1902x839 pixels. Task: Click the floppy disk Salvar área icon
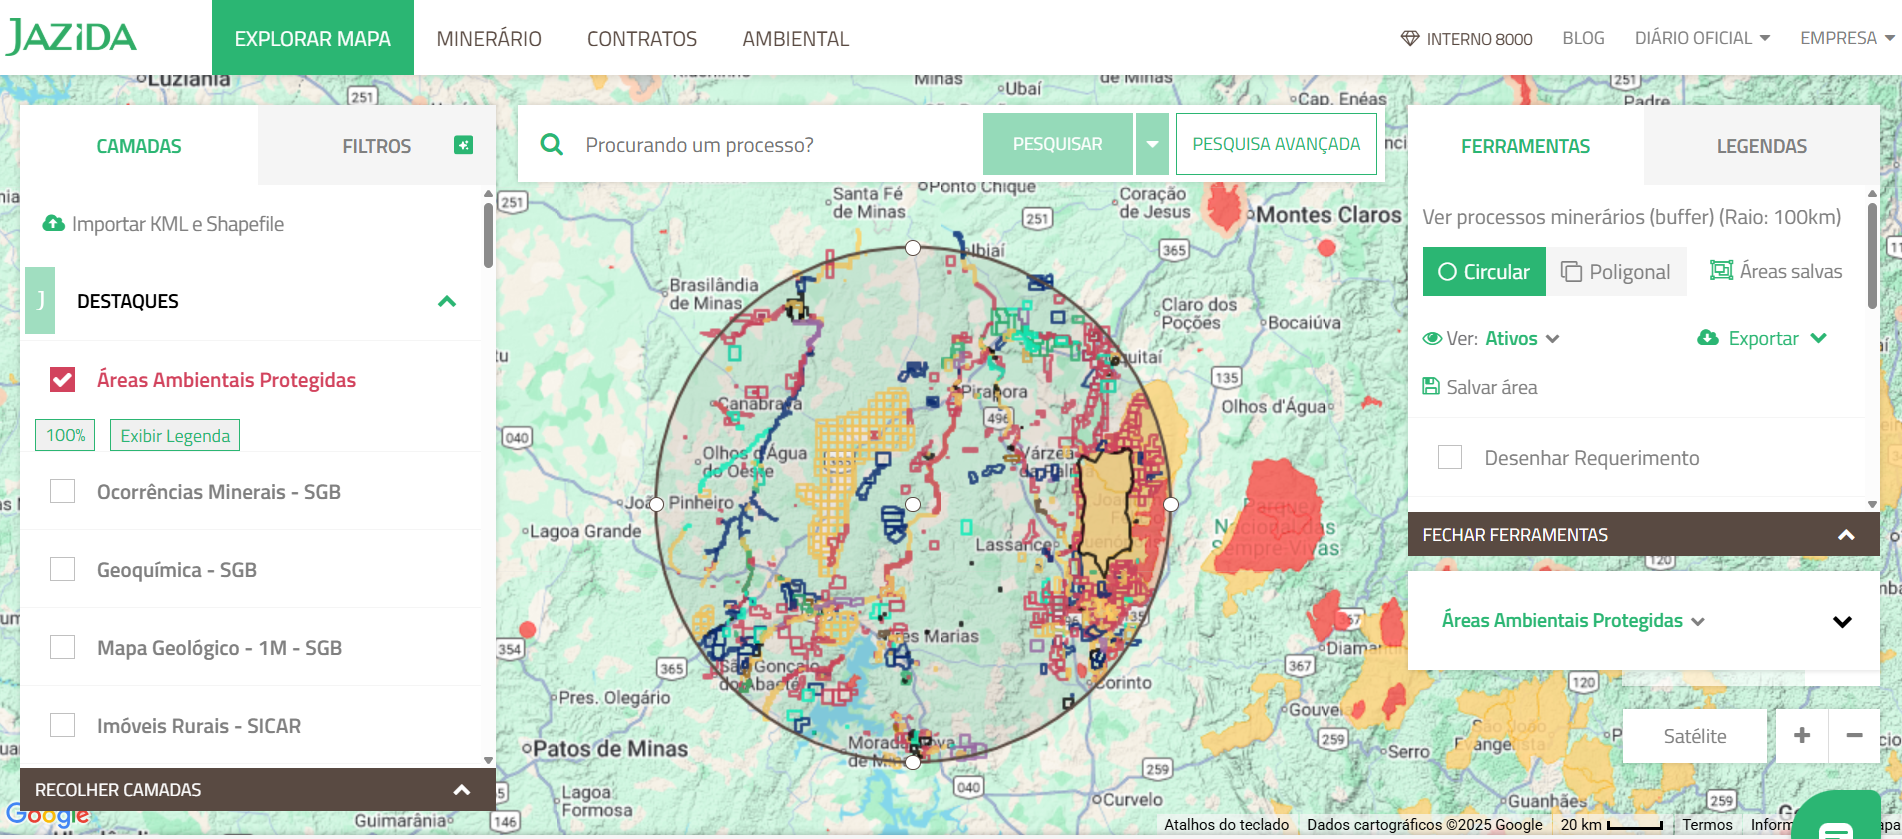coord(1431,386)
